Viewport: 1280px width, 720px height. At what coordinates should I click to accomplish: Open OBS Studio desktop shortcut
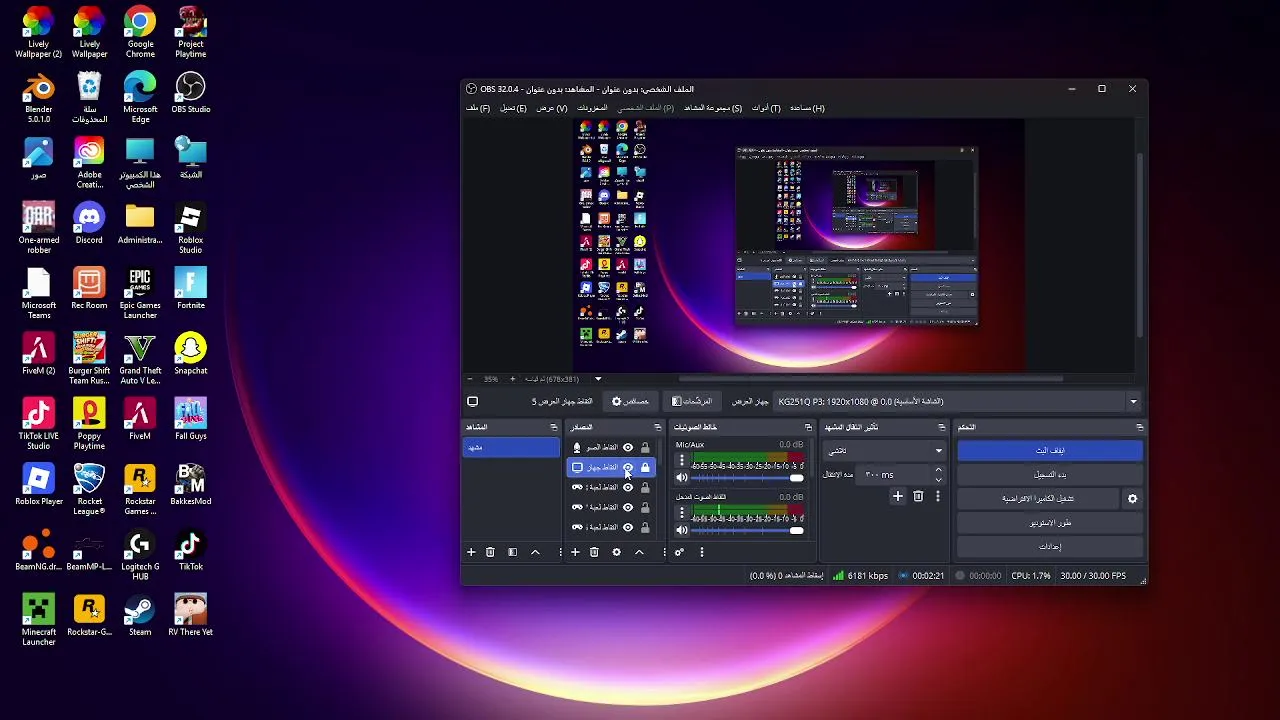click(x=190, y=92)
